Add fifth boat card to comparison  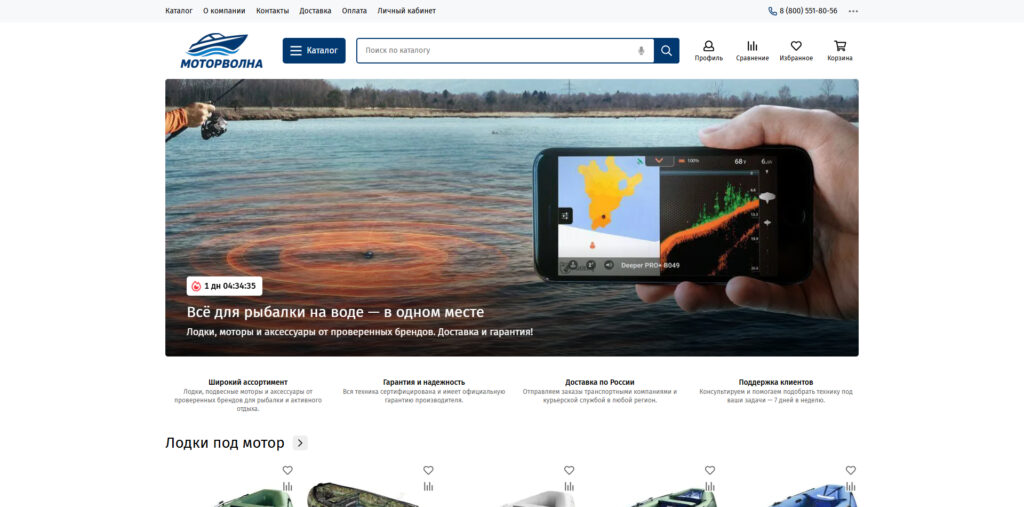coord(850,487)
